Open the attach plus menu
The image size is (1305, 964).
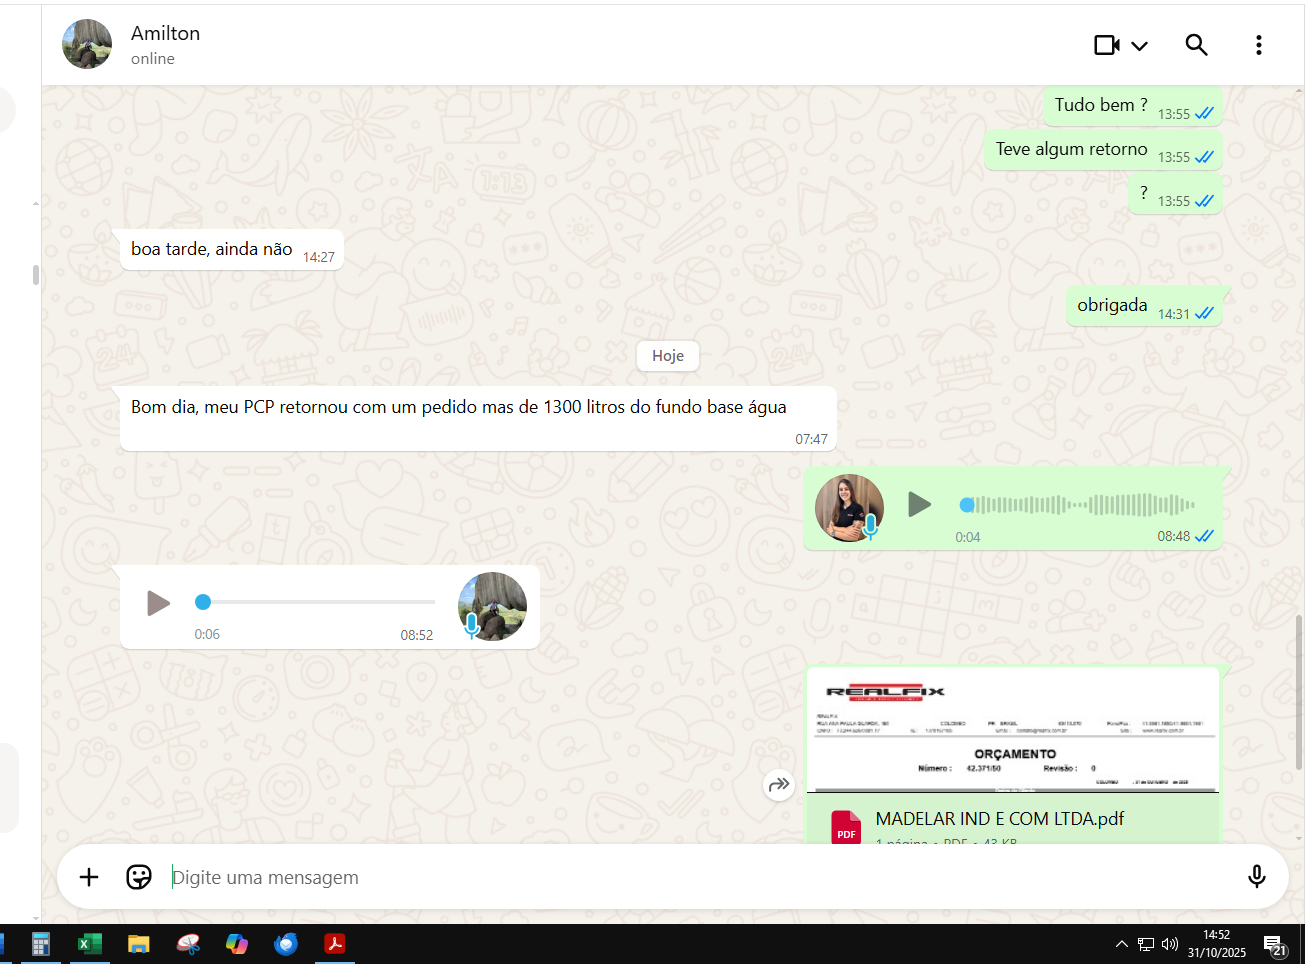[x=89, y=877]
